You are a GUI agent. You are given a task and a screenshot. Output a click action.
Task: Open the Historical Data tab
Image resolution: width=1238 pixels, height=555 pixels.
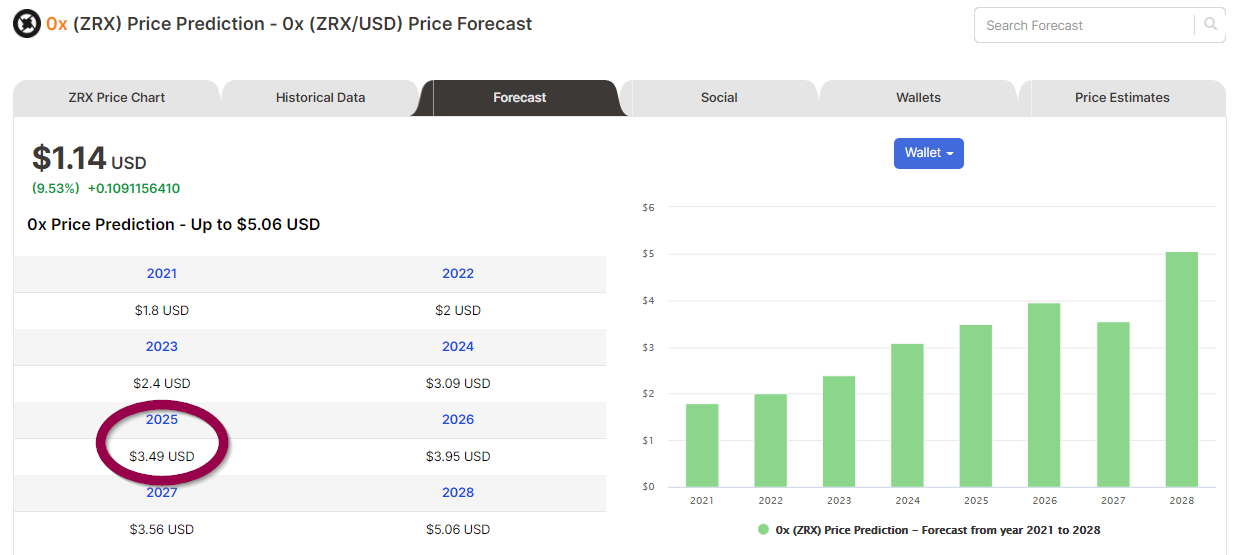coord(320,98)
